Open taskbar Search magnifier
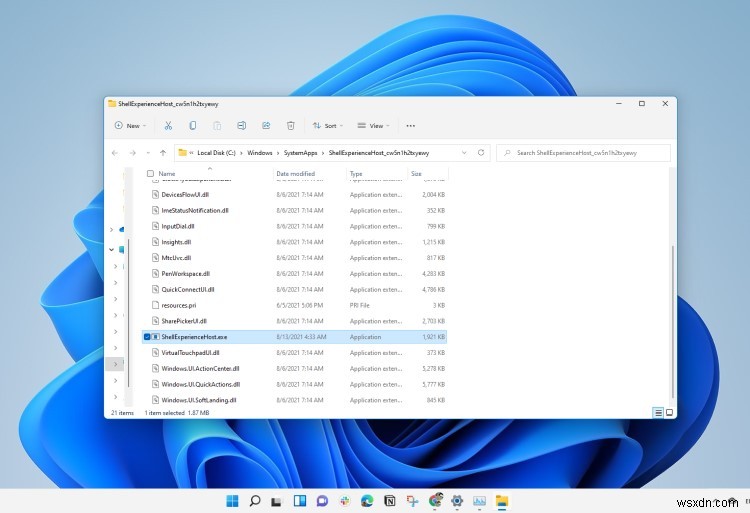 pos(255,501)
